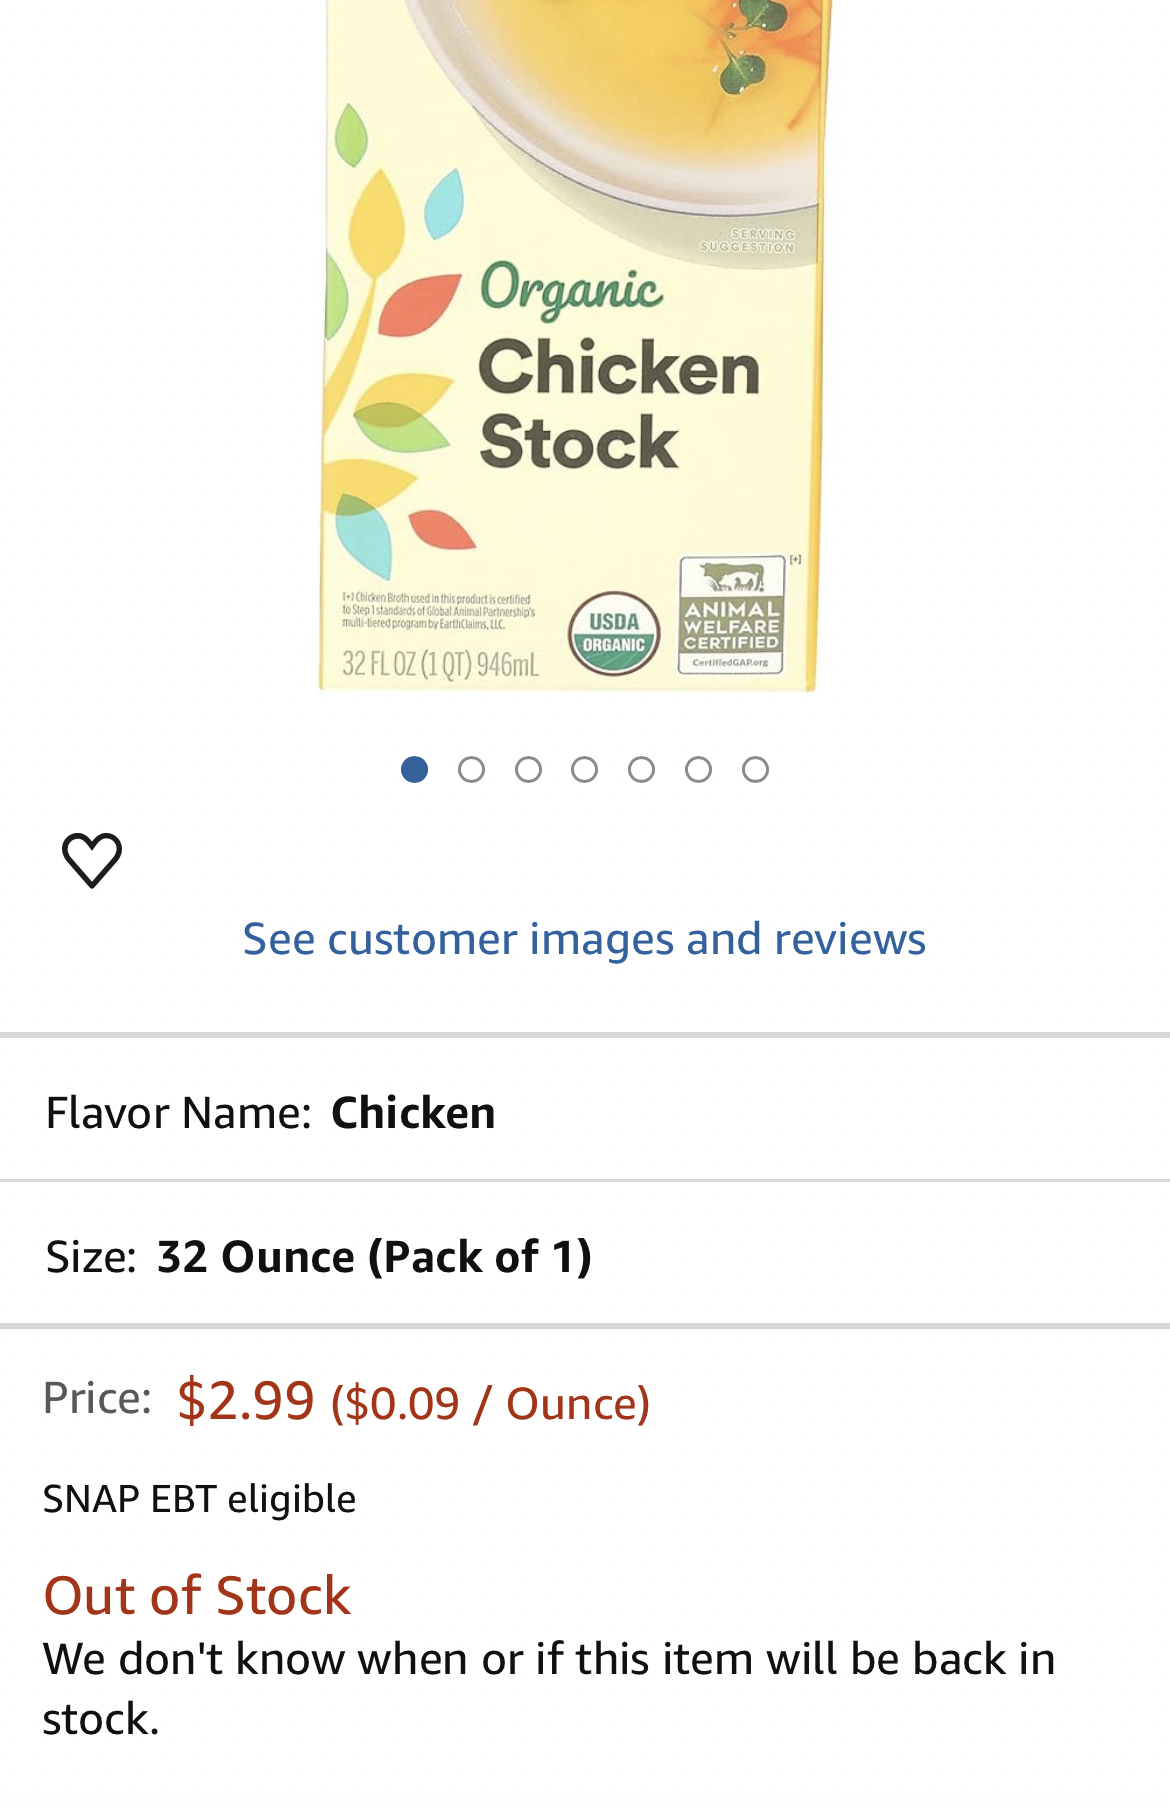Open See customer images and reviews link
Screen dimensions: 1170x1806
(x=584, y=939)
